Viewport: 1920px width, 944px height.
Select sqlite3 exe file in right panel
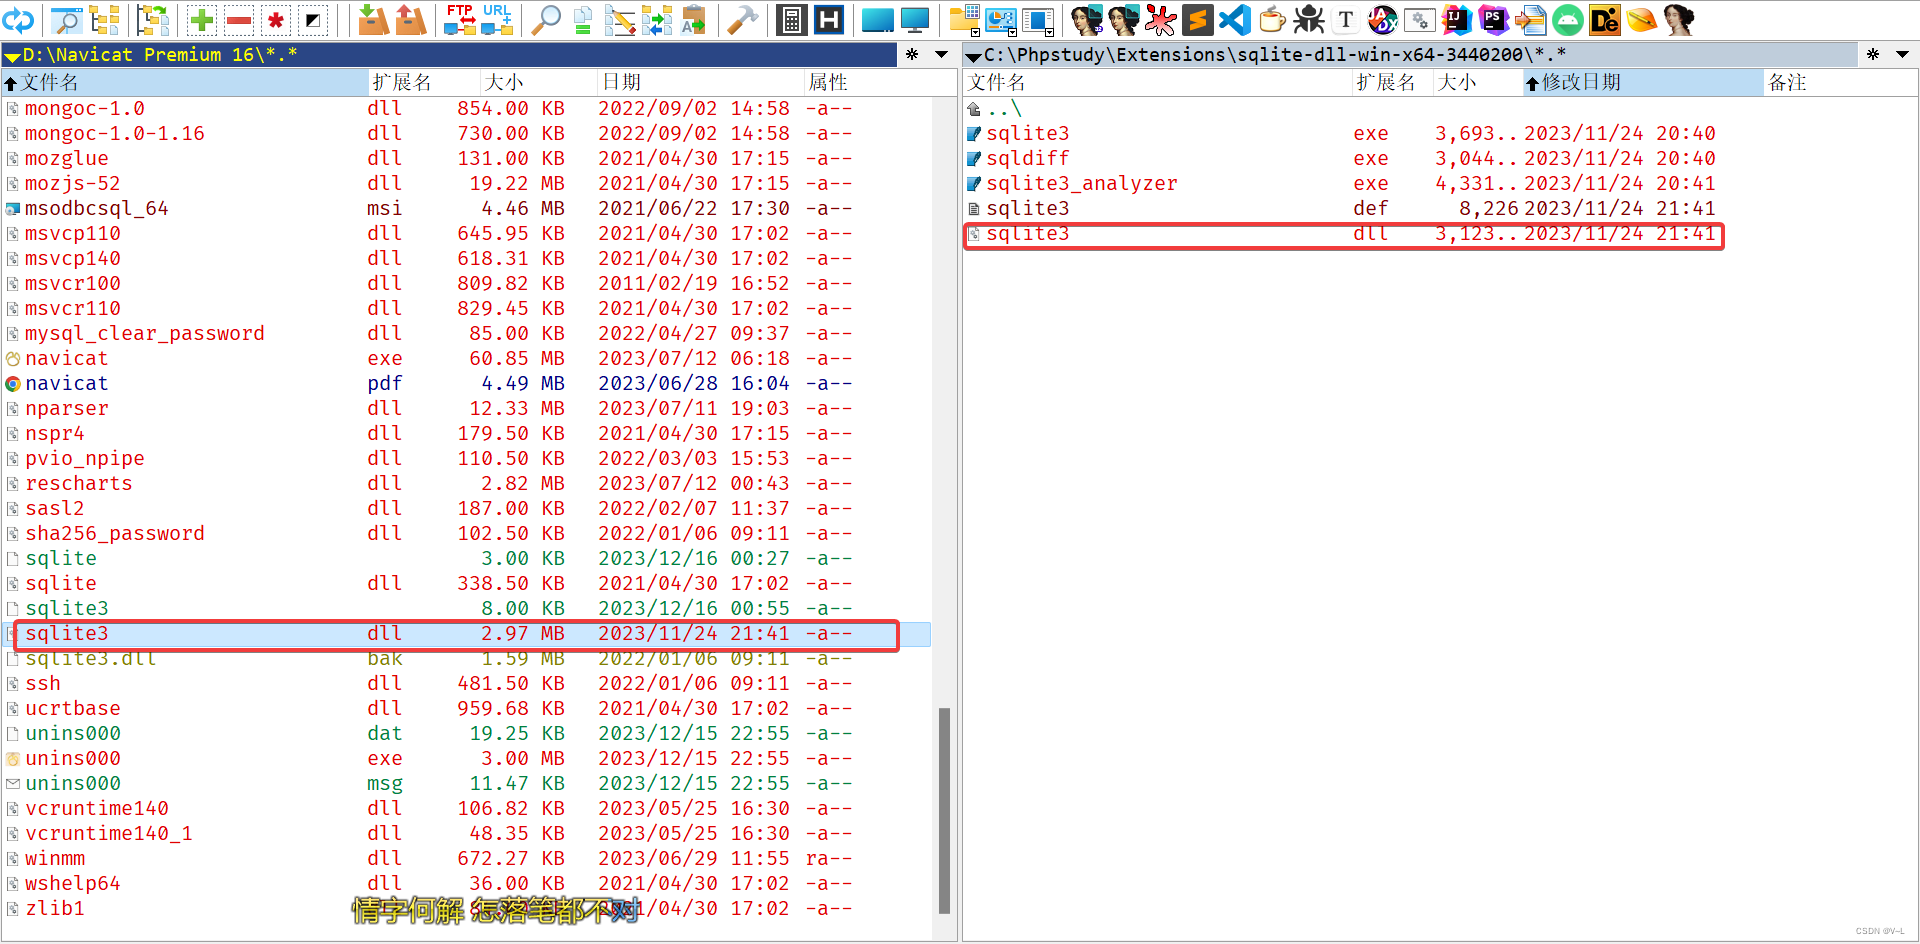1341,133
